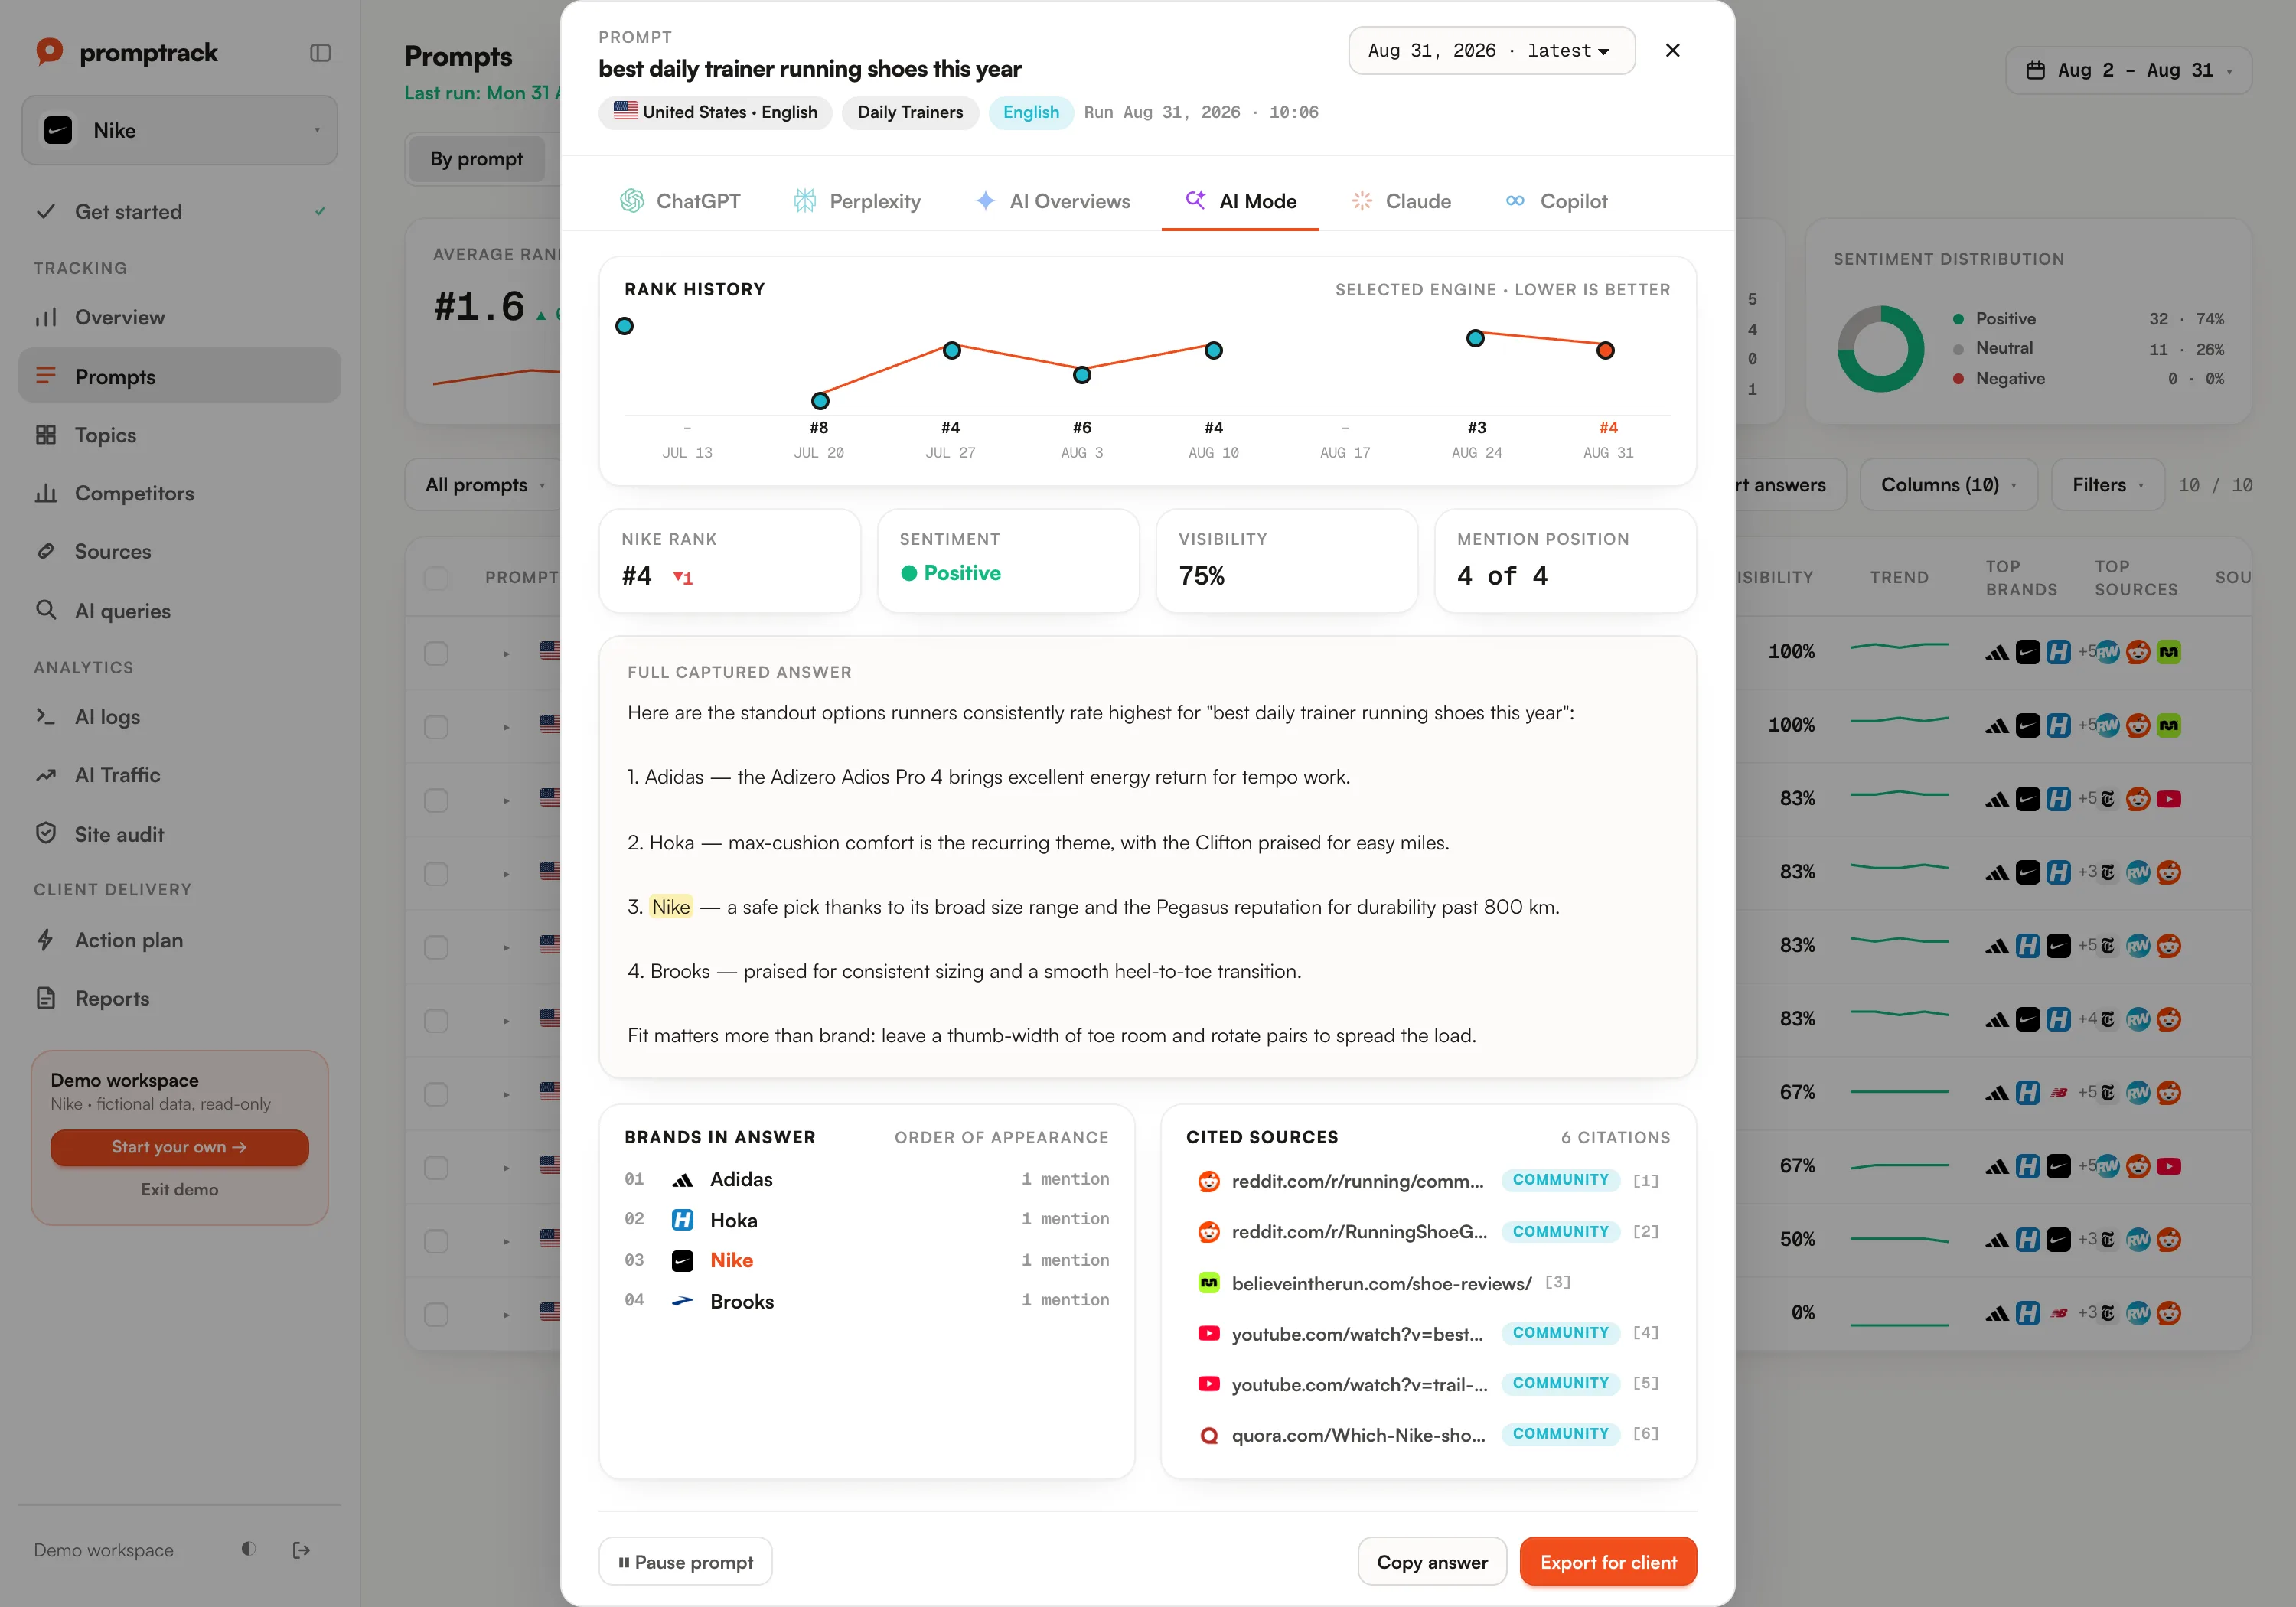Click the Action plan lightning icon

click(x=46, y=940)
